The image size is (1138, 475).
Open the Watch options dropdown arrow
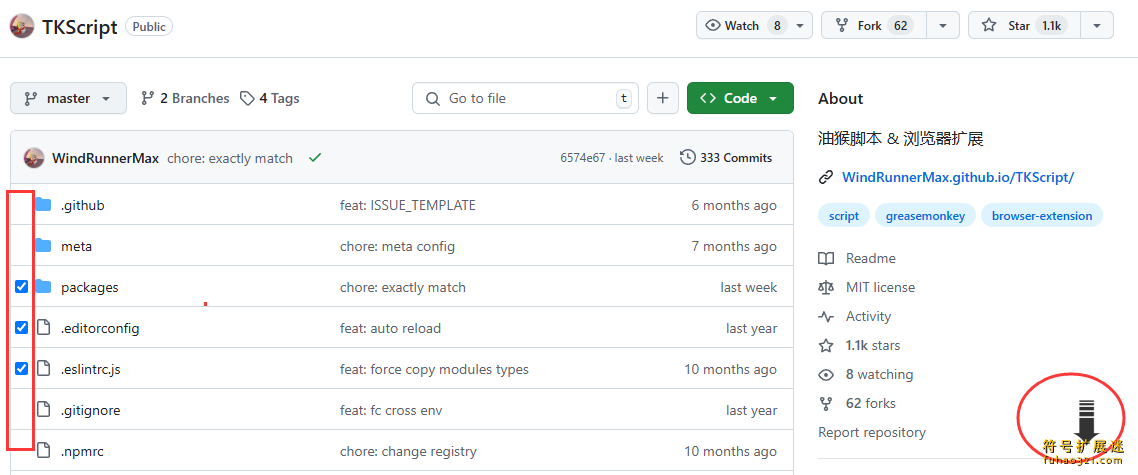tap(800, 25)
